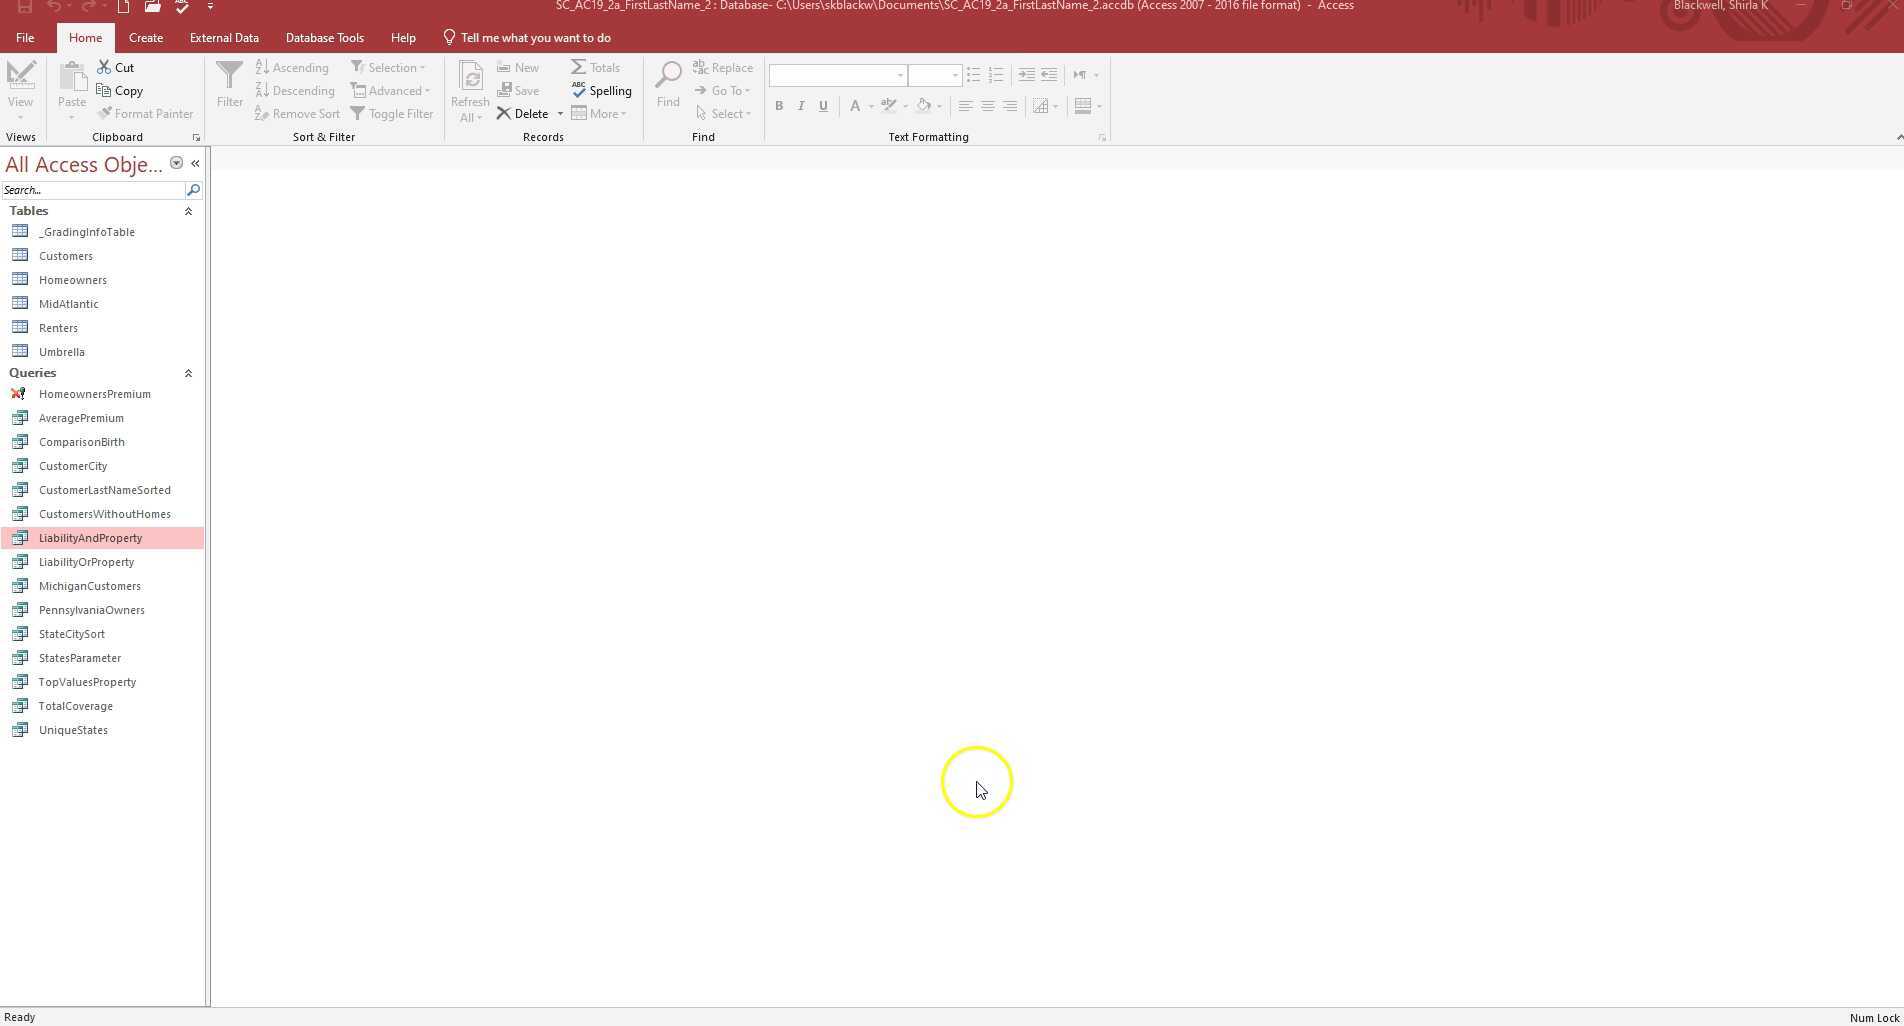Select the Replace icon
Screen dimensions: 1904x1026
click(x=723, y=67)
